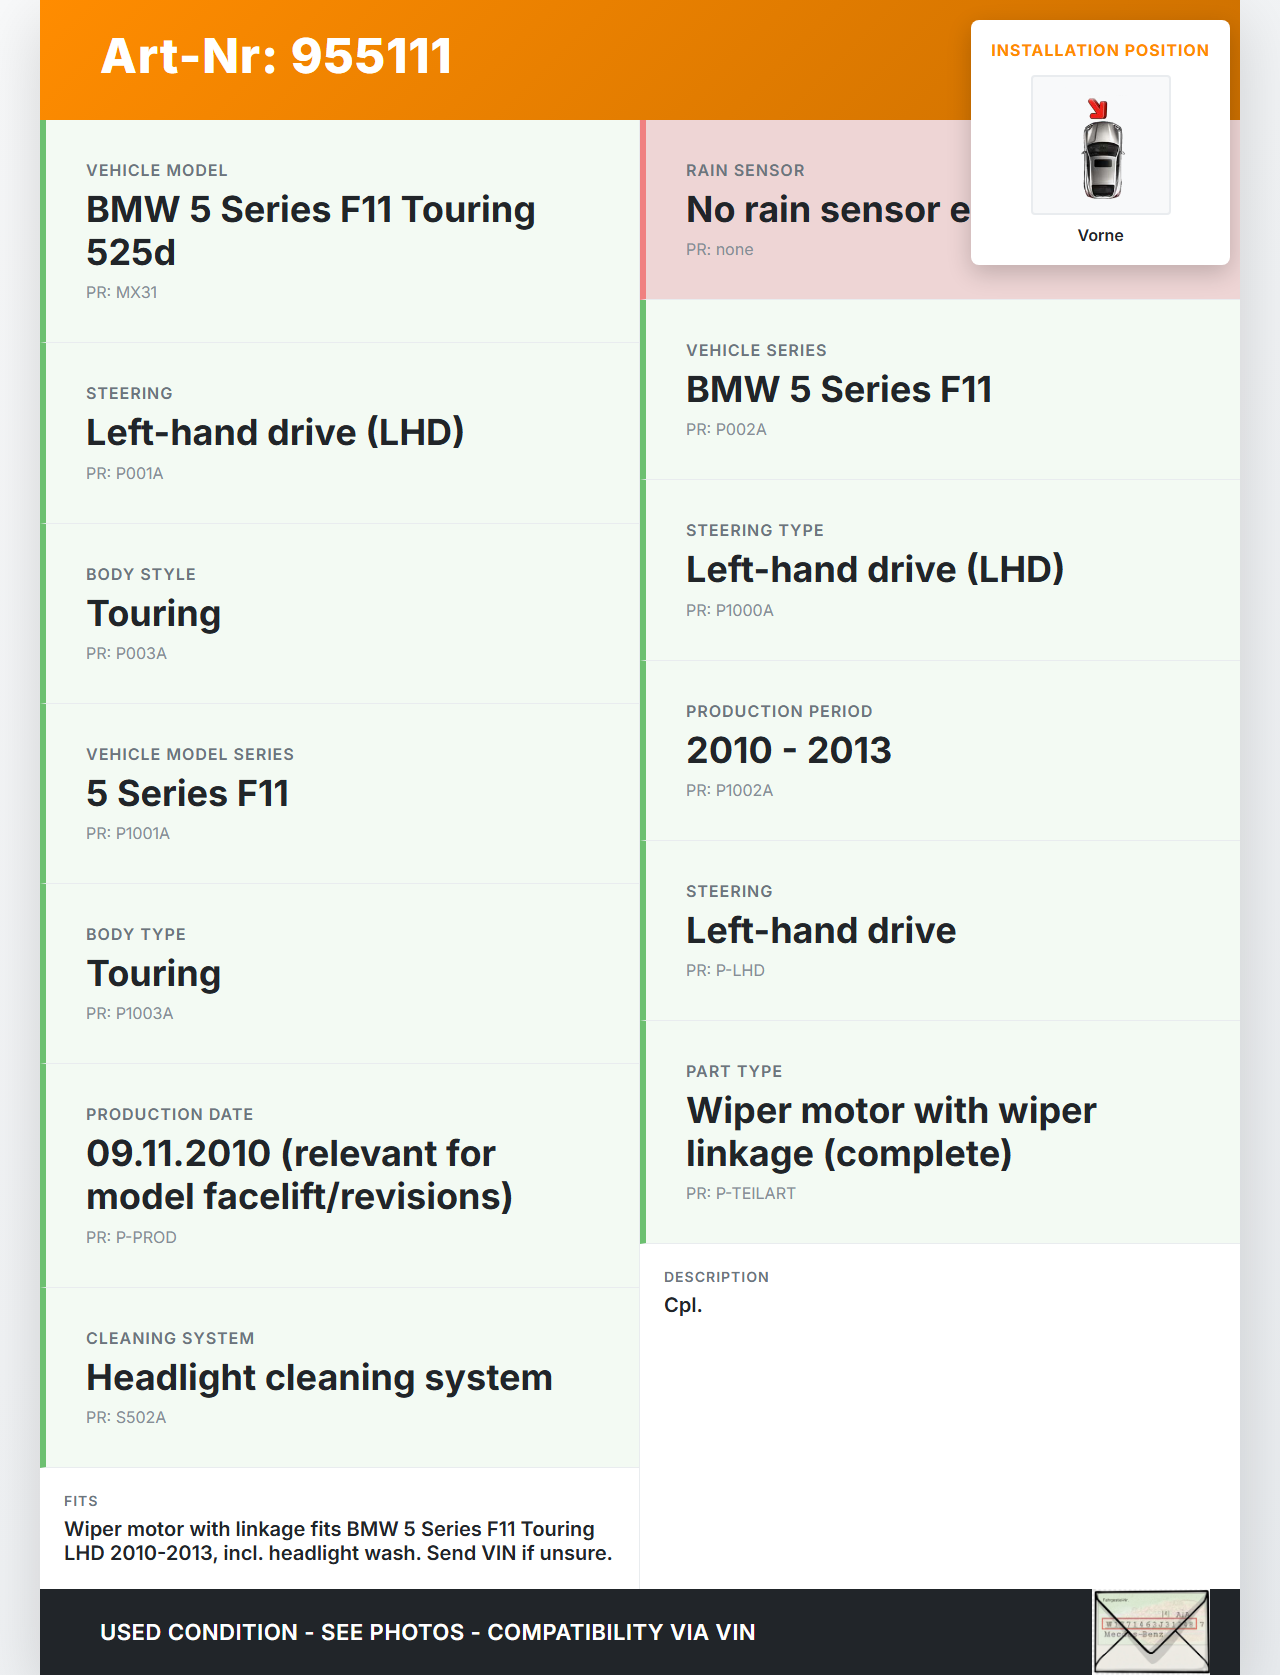Image resolution: width=1280 pixels, height=1675 pixels.
Task: Click the production period '2010 - 2013' value
Action: (788, 750)
